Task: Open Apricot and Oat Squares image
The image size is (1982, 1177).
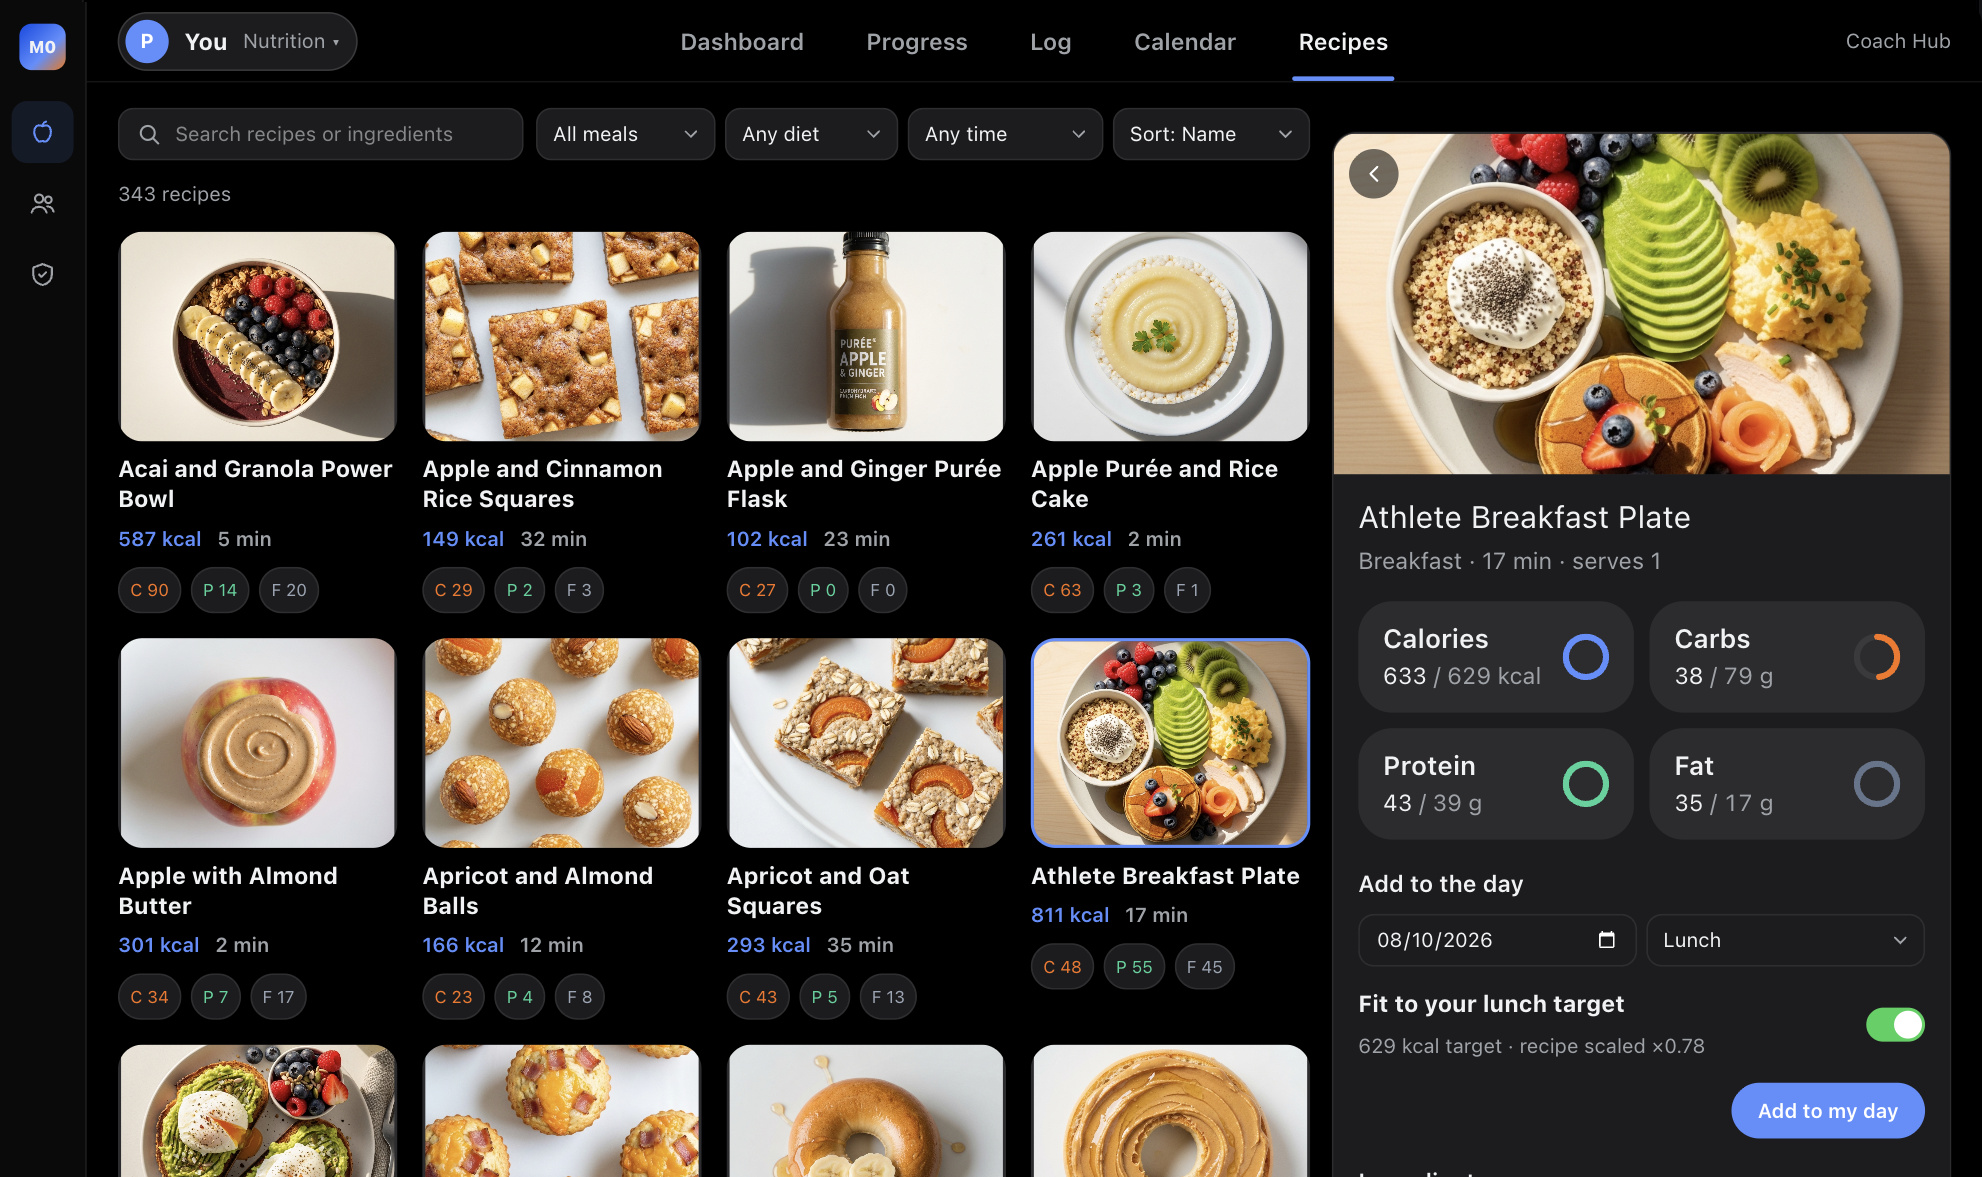Action: coord(865,743)
